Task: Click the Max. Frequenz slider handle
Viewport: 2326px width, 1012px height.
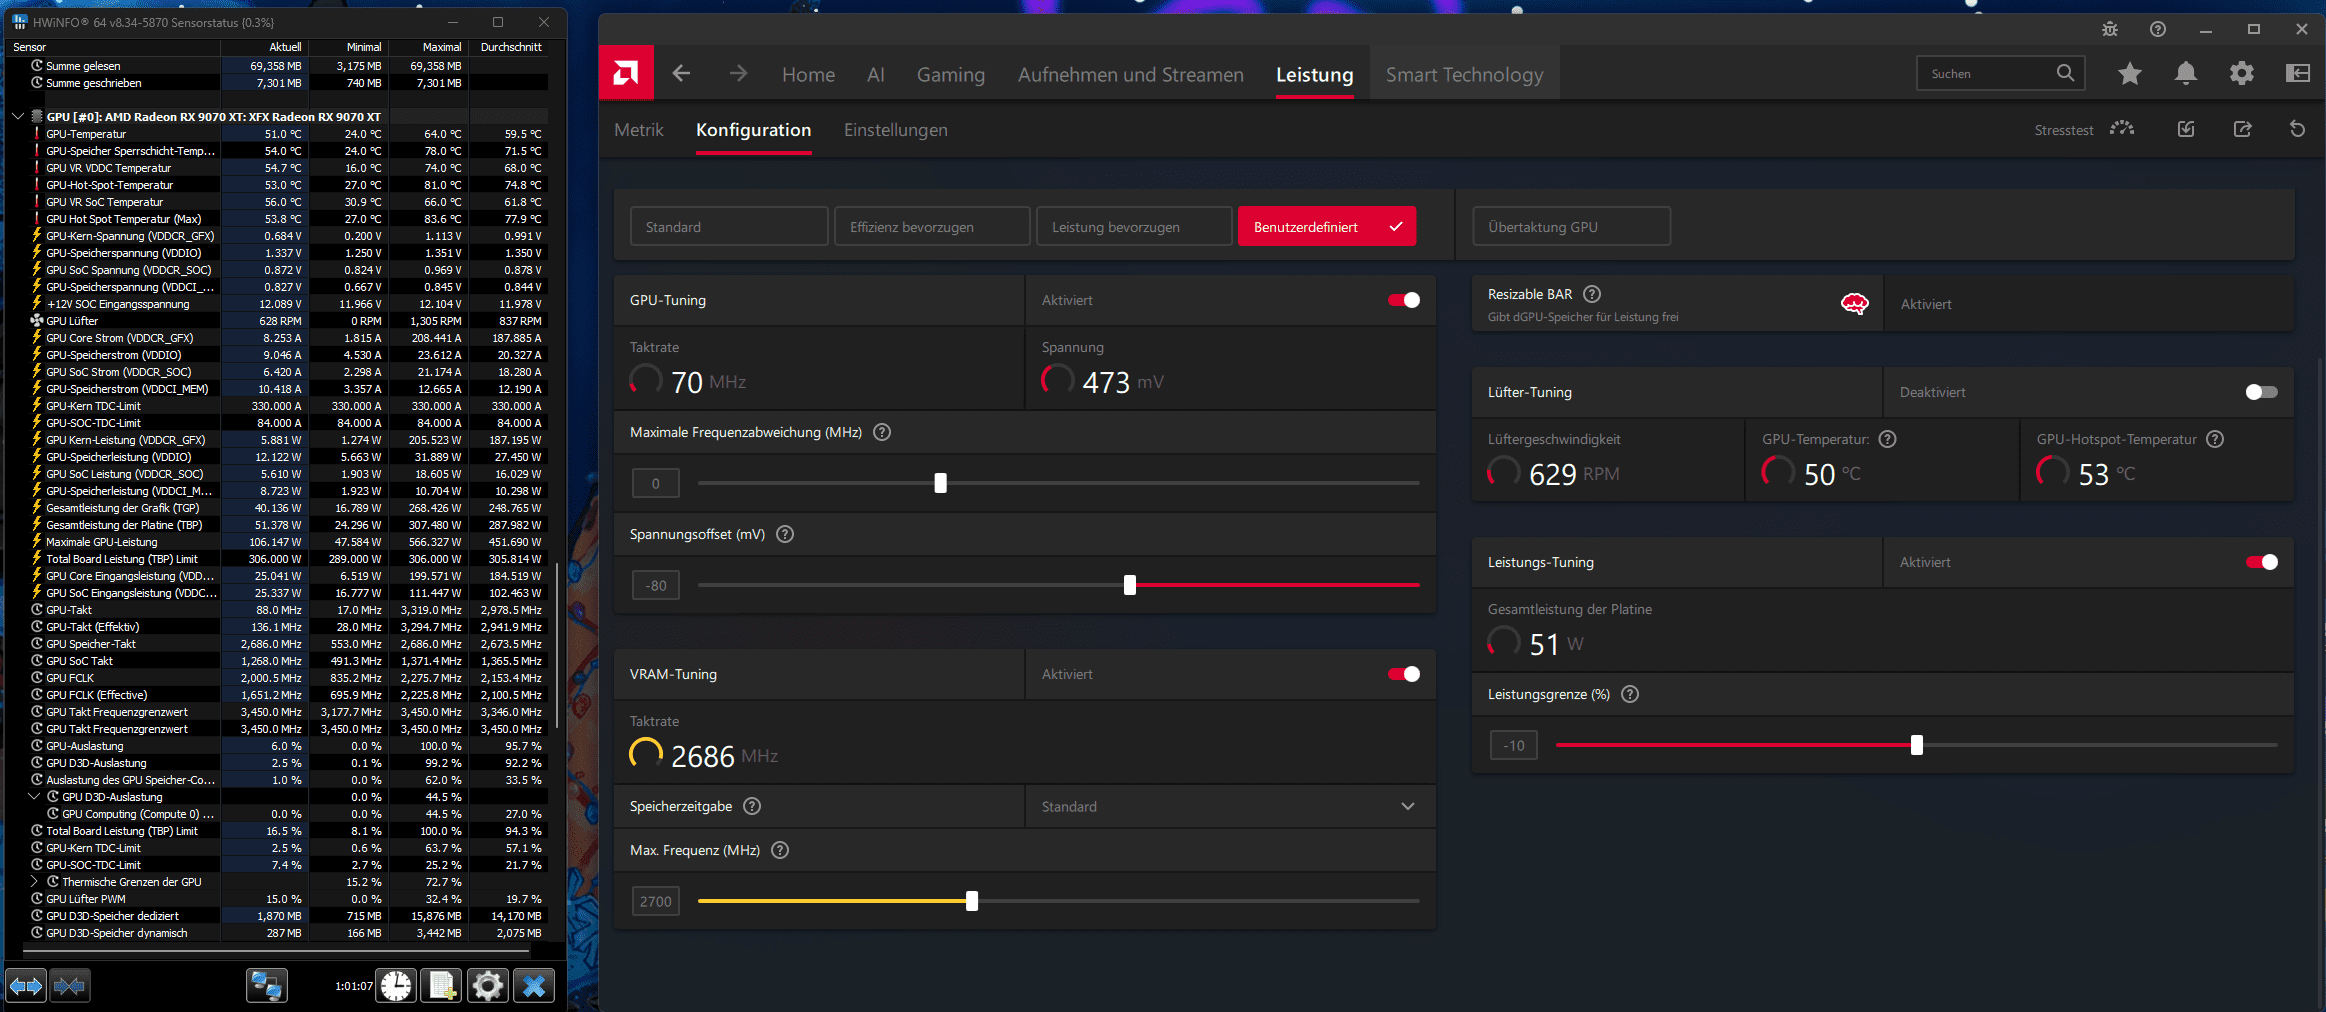Action: click(x=972, y=901)
